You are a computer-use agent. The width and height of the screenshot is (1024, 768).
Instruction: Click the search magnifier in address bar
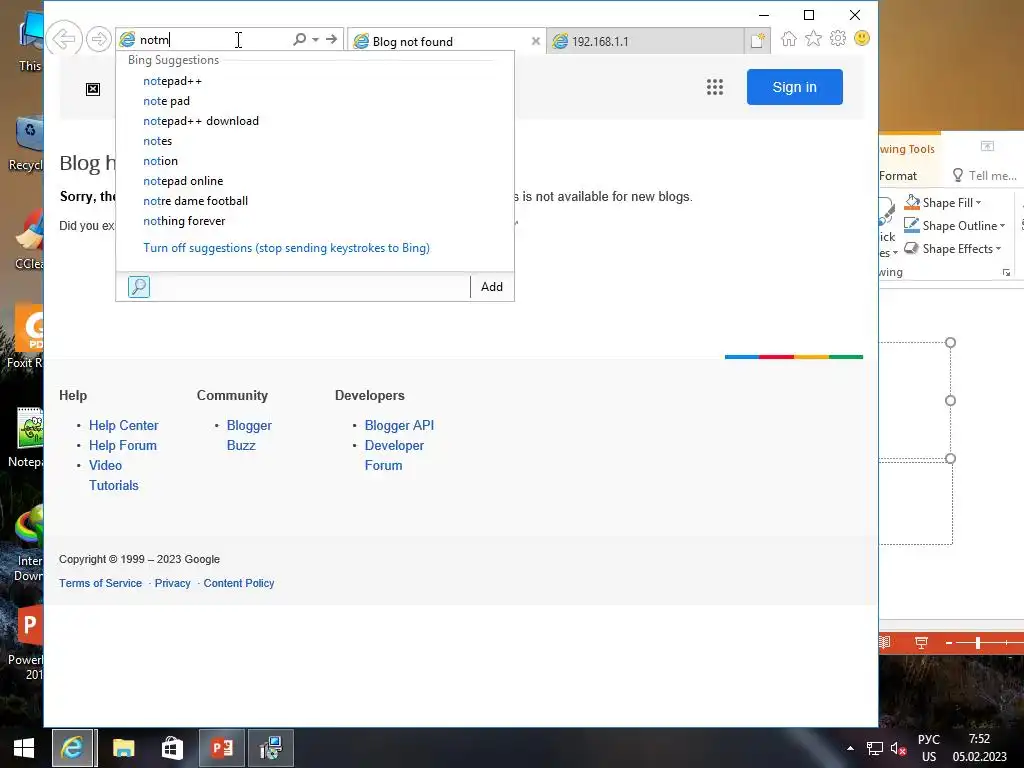[x=300, y=39]
